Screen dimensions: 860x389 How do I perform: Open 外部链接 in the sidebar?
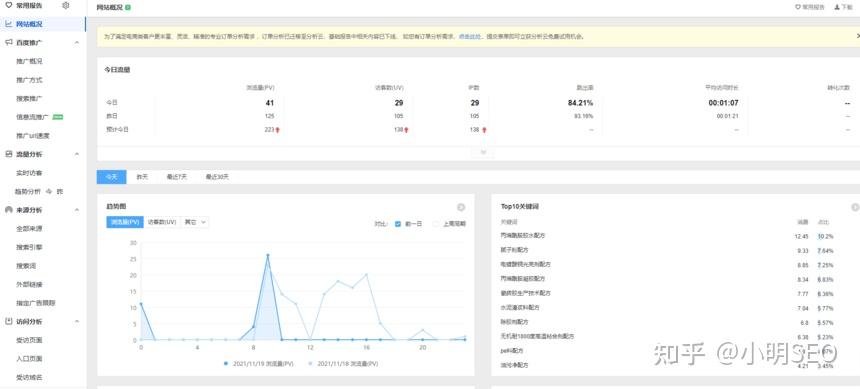[29, 284]
